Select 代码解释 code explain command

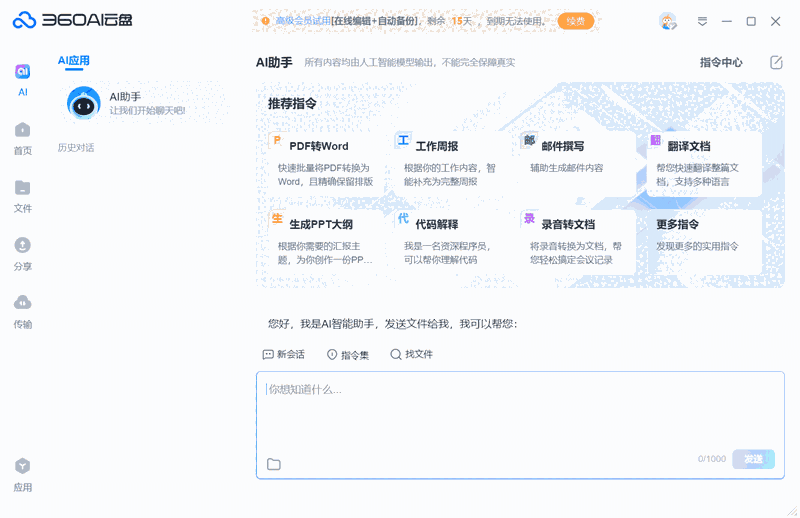click(x=451, y=242)
